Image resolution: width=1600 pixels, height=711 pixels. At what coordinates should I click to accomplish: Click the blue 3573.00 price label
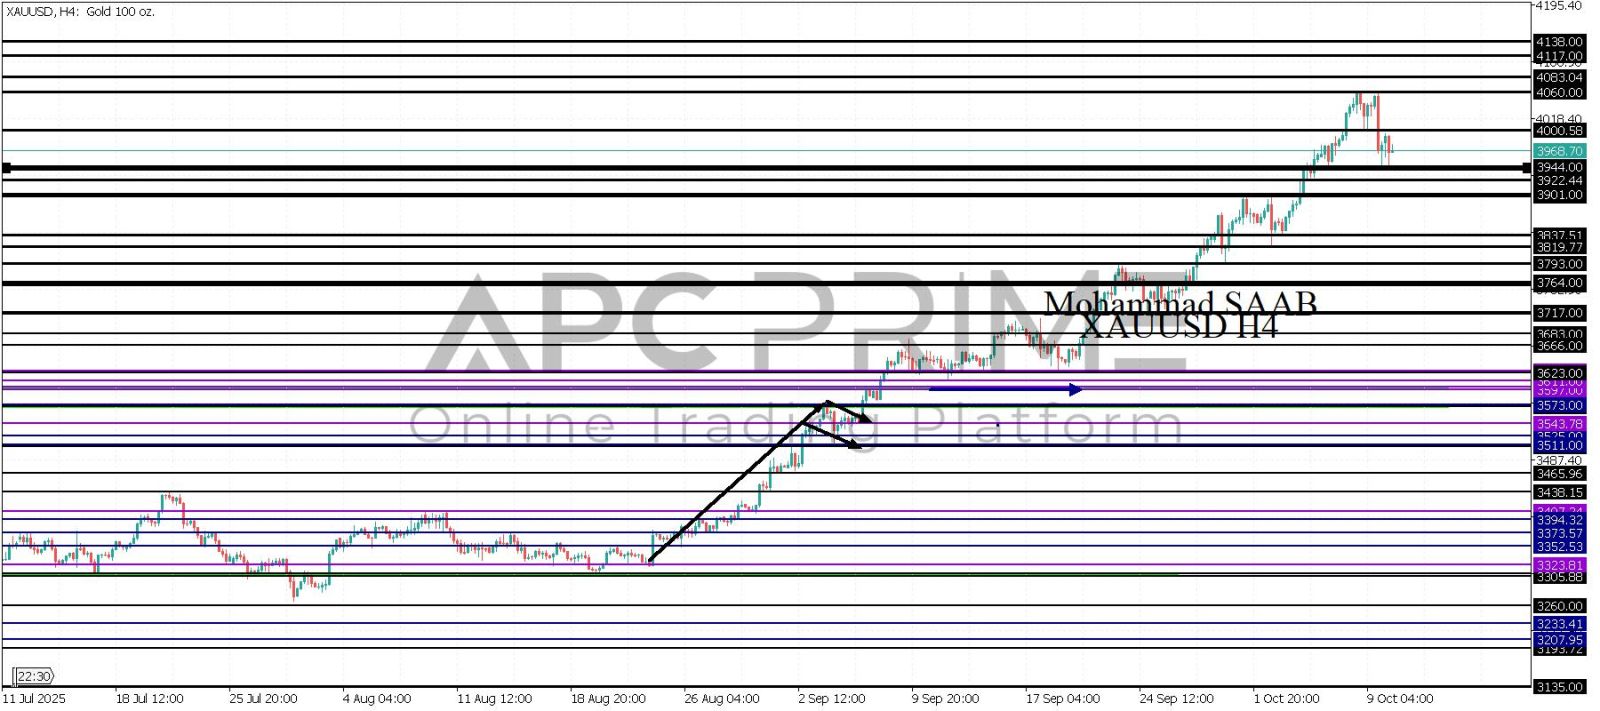(x=1559, y=405)
